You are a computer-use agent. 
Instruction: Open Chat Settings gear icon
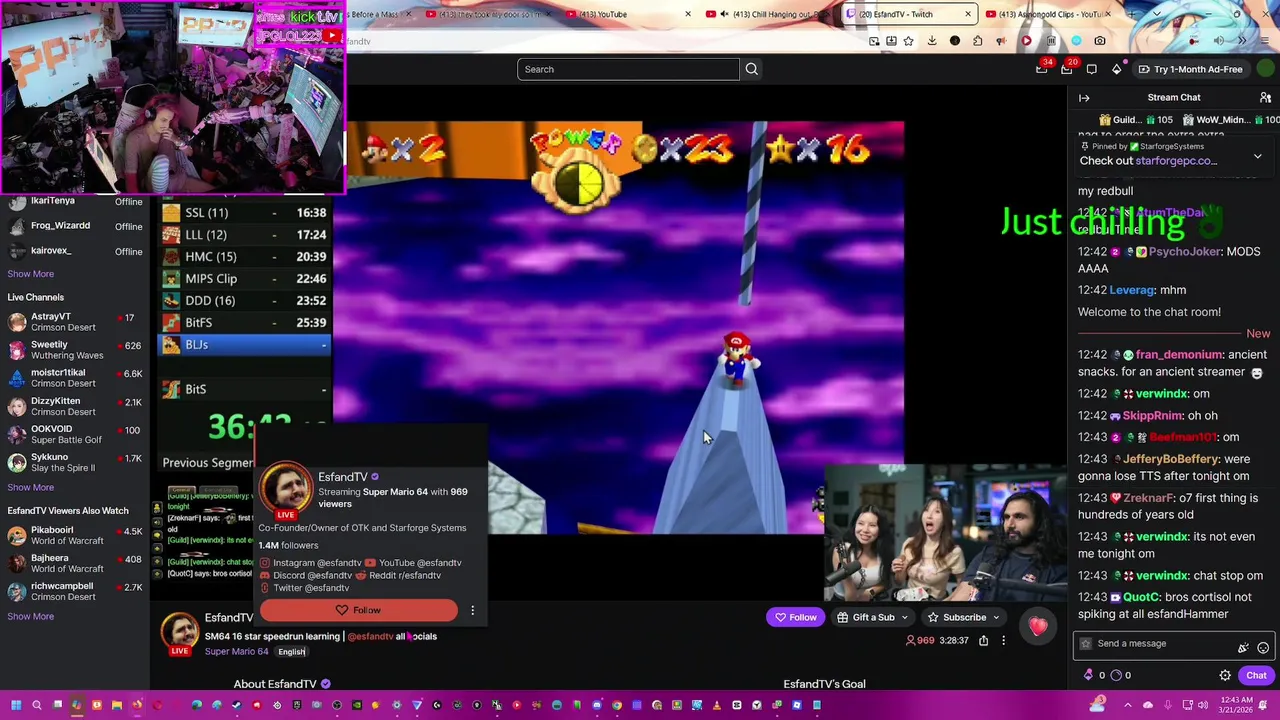(x=1225, y=676)
